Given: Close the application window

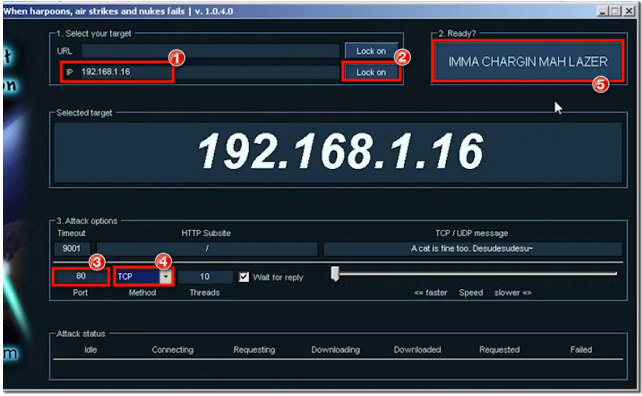Looking at the screenshot, I should pyautogui.click(x=628, y=11).
